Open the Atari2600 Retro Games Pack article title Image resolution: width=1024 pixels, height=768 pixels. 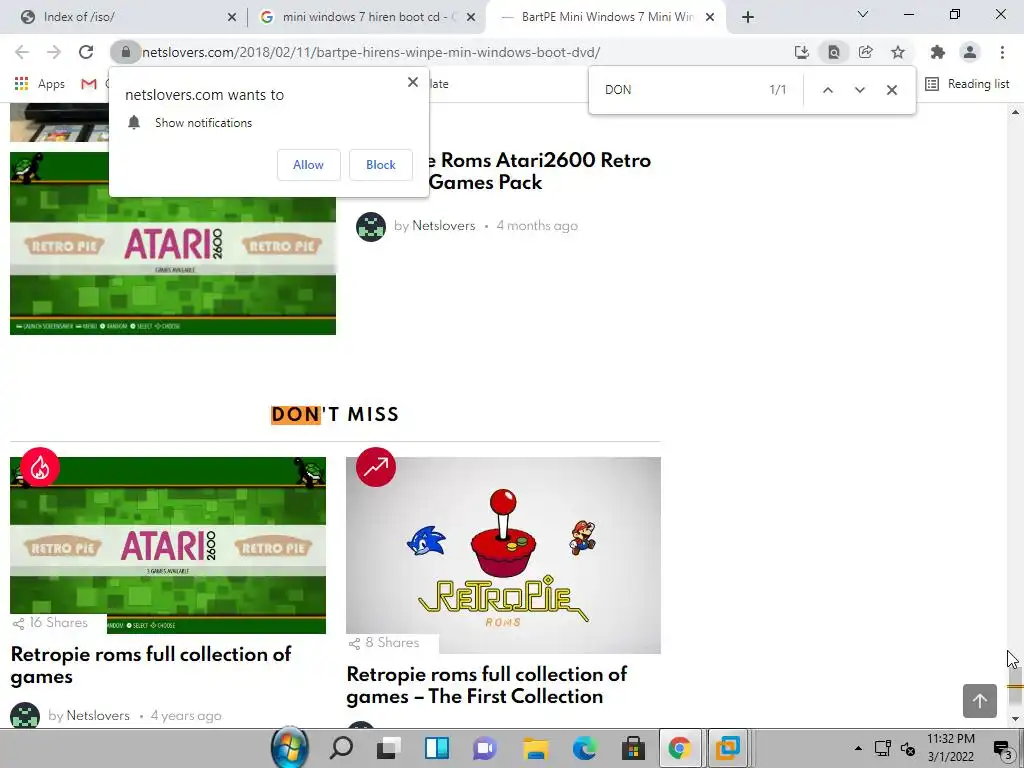coord(539,171)
